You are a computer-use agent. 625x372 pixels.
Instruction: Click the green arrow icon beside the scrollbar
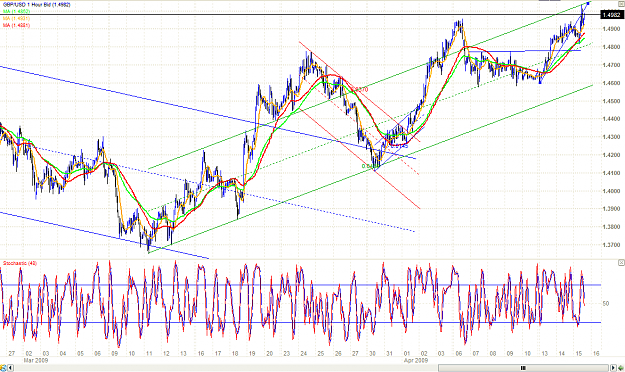[x=621, y=368]
